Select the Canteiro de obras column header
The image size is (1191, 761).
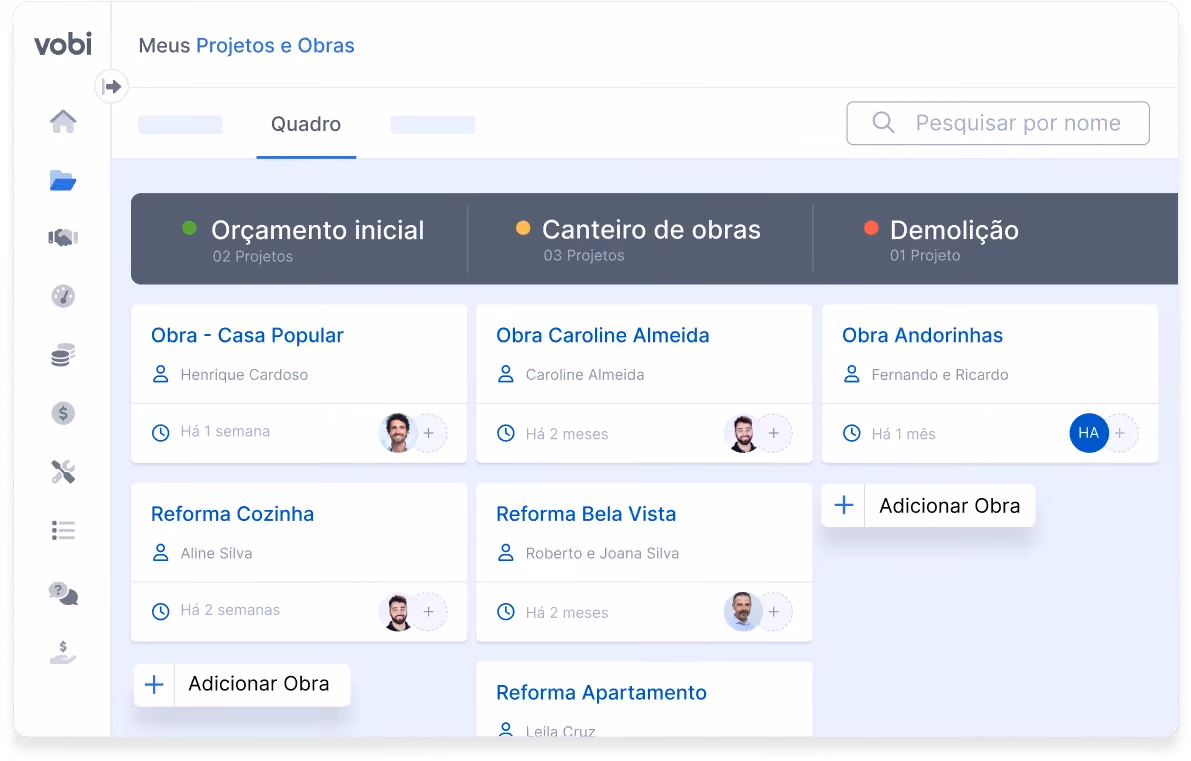[x=640, y=239]
